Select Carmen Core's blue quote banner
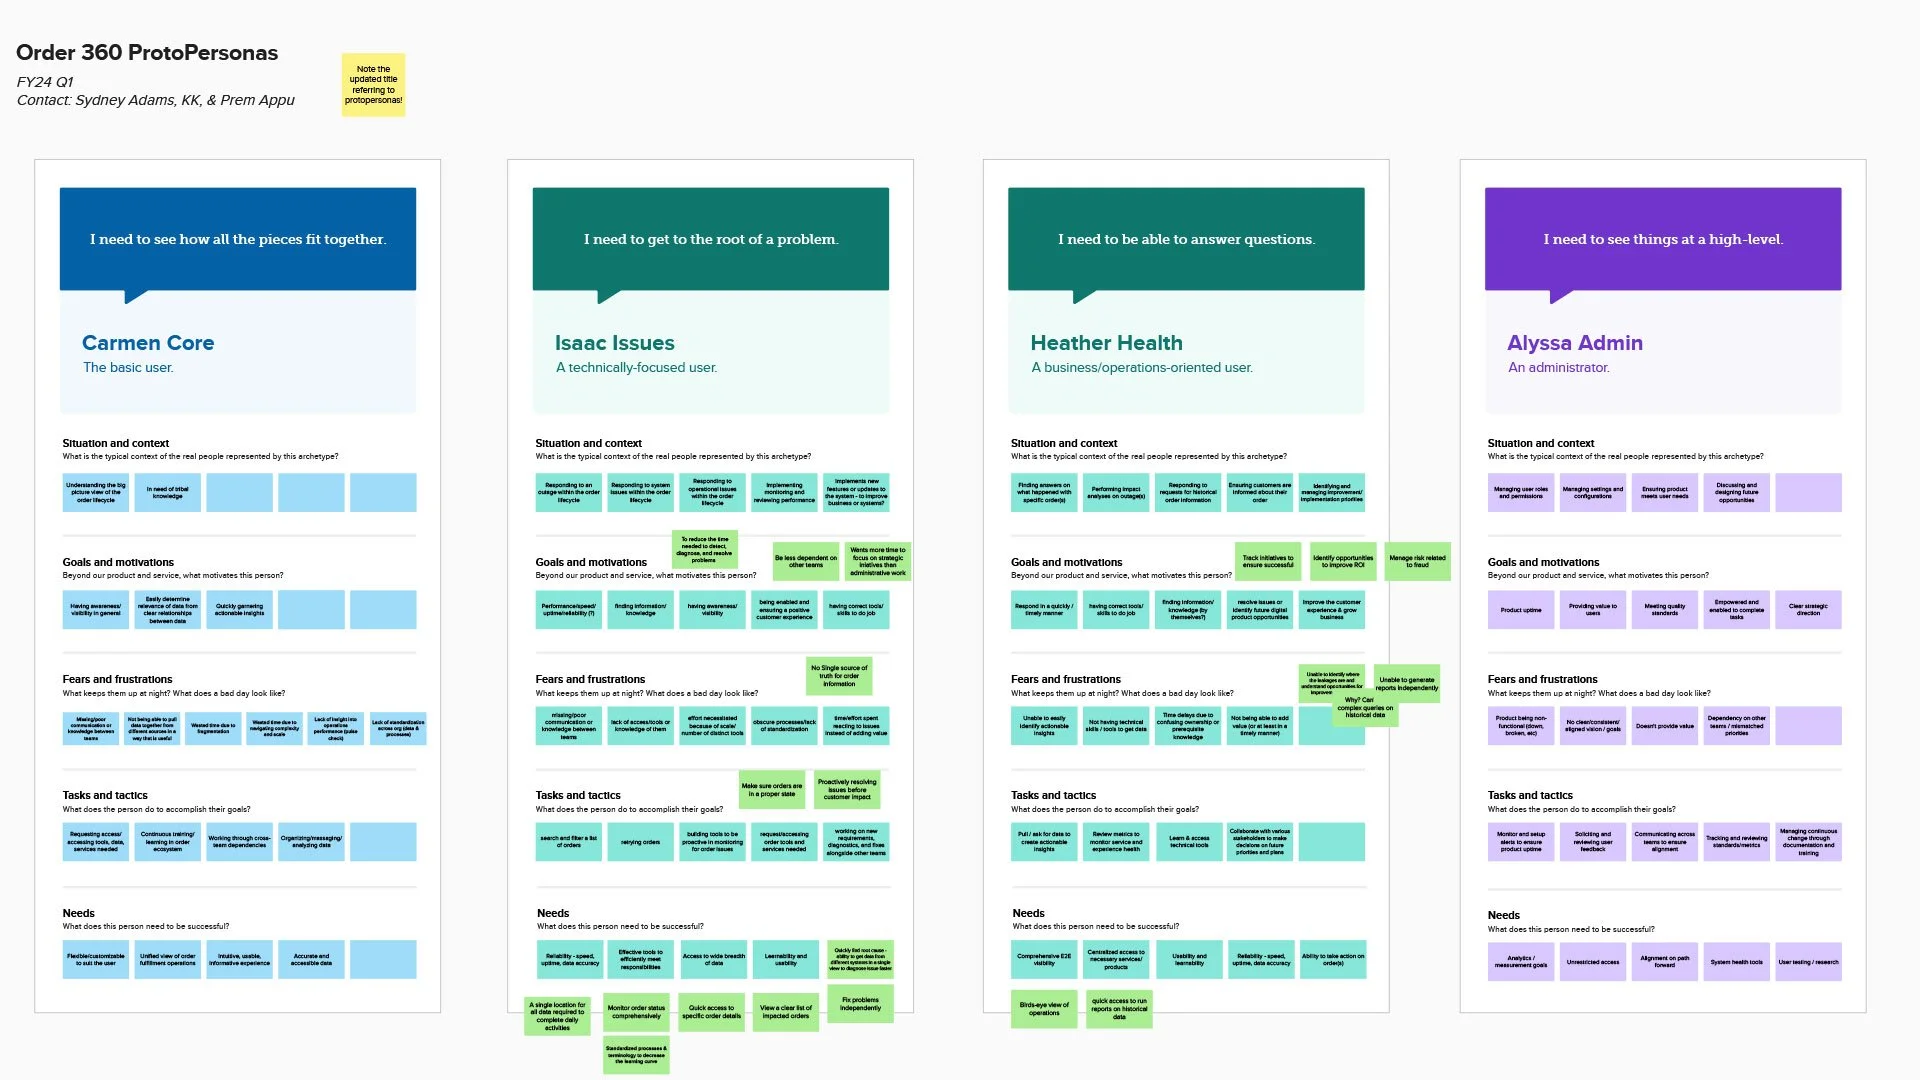 coord(238,239)
